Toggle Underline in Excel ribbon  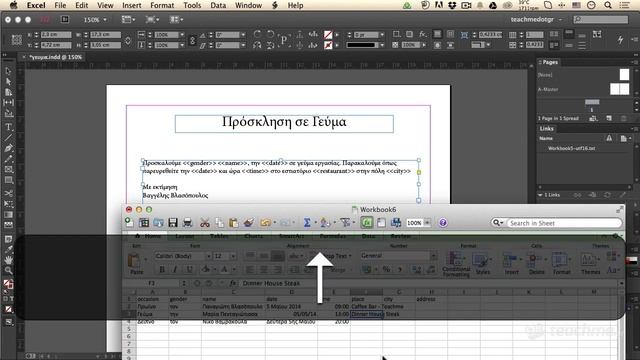point(189,269)
